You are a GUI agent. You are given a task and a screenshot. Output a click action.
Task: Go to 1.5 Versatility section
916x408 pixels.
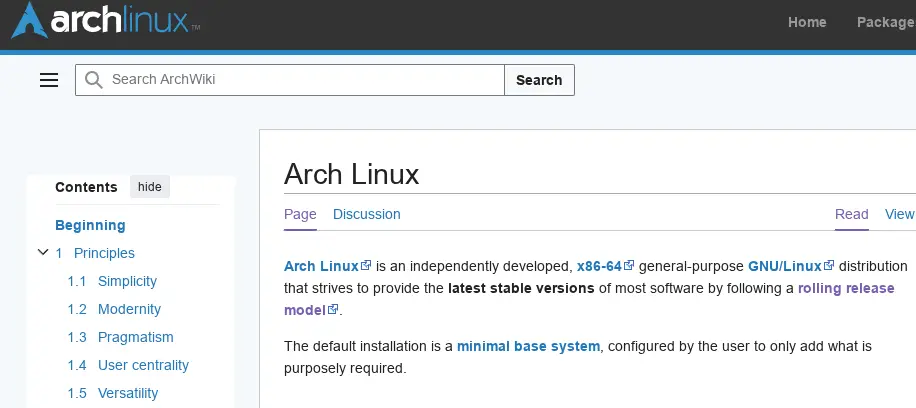(x=113, y=393)
